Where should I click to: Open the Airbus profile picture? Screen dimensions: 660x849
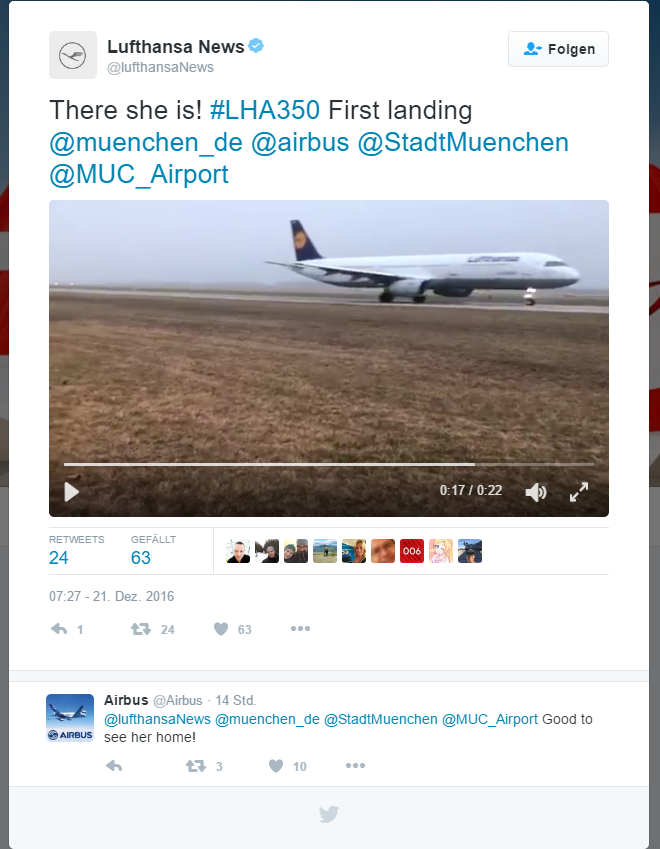[x=70, y=717]
